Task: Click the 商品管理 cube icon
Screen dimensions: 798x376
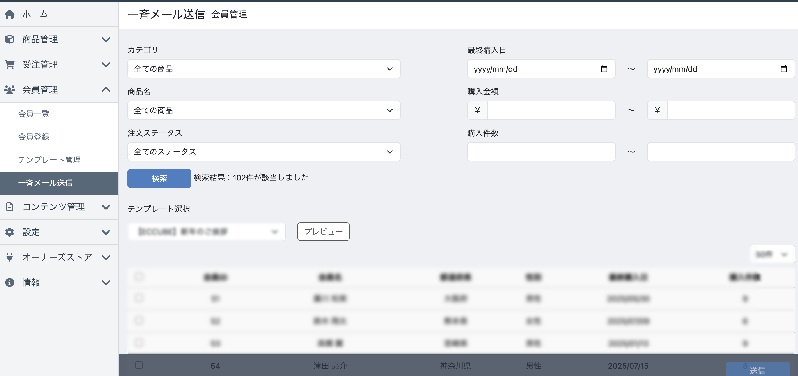Action: pyautogui.click(x=9, y=39)
